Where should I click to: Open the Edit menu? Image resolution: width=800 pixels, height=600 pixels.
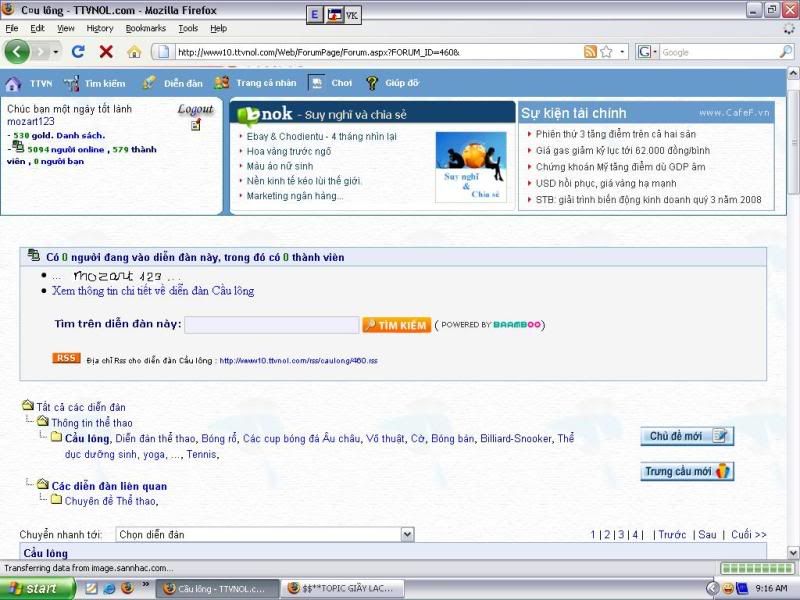37,28
